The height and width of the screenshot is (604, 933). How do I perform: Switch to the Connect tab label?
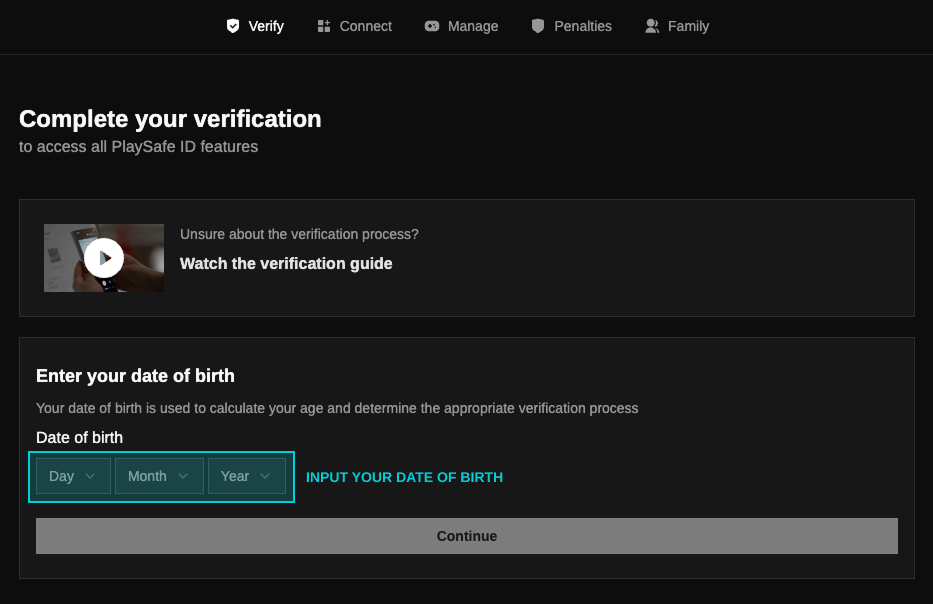pyautogui.click(x=365, y=26)
